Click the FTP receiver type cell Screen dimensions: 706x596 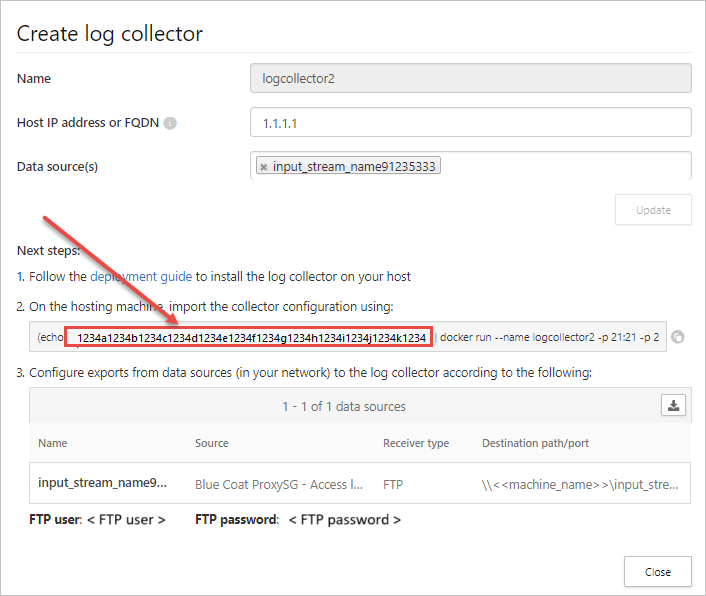[x=393, y=483]
